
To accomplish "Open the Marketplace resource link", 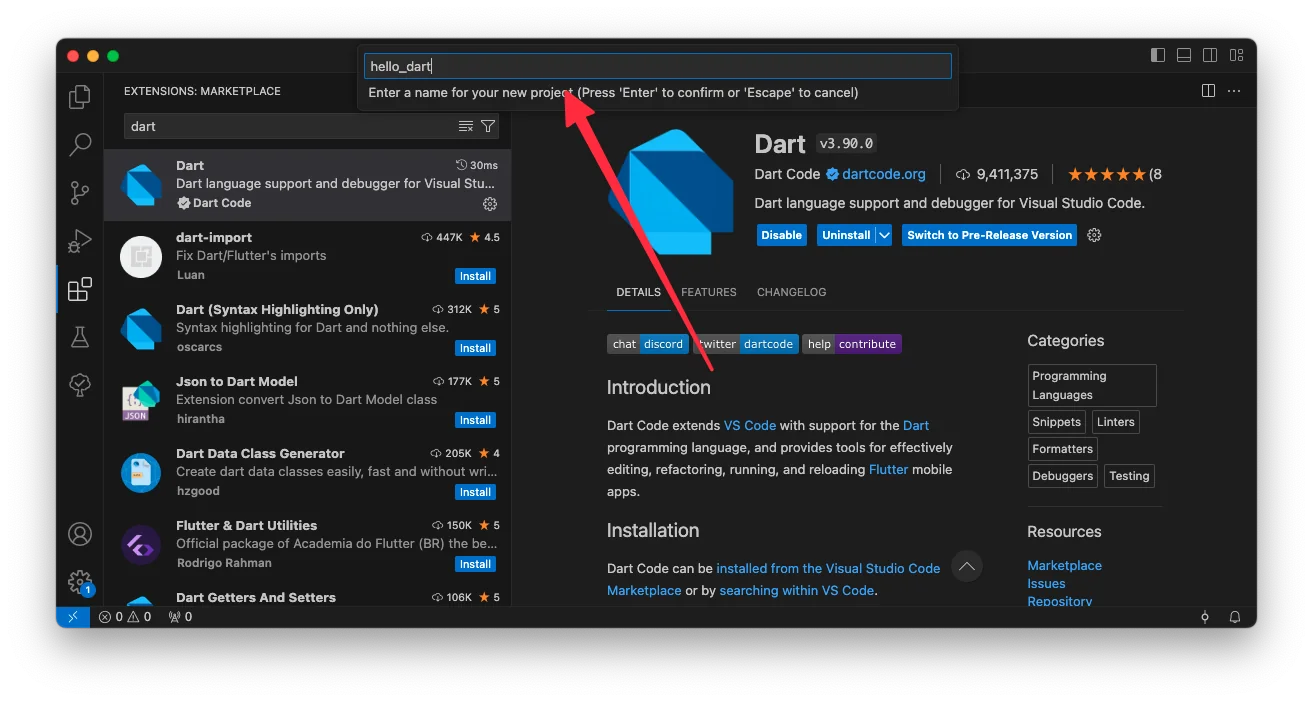I will click(1064, 565).
